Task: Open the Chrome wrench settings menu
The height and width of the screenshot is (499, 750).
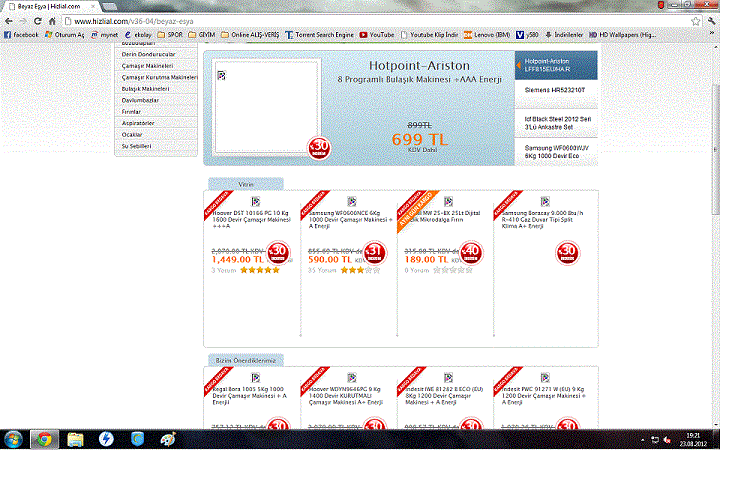Action: 711,22
